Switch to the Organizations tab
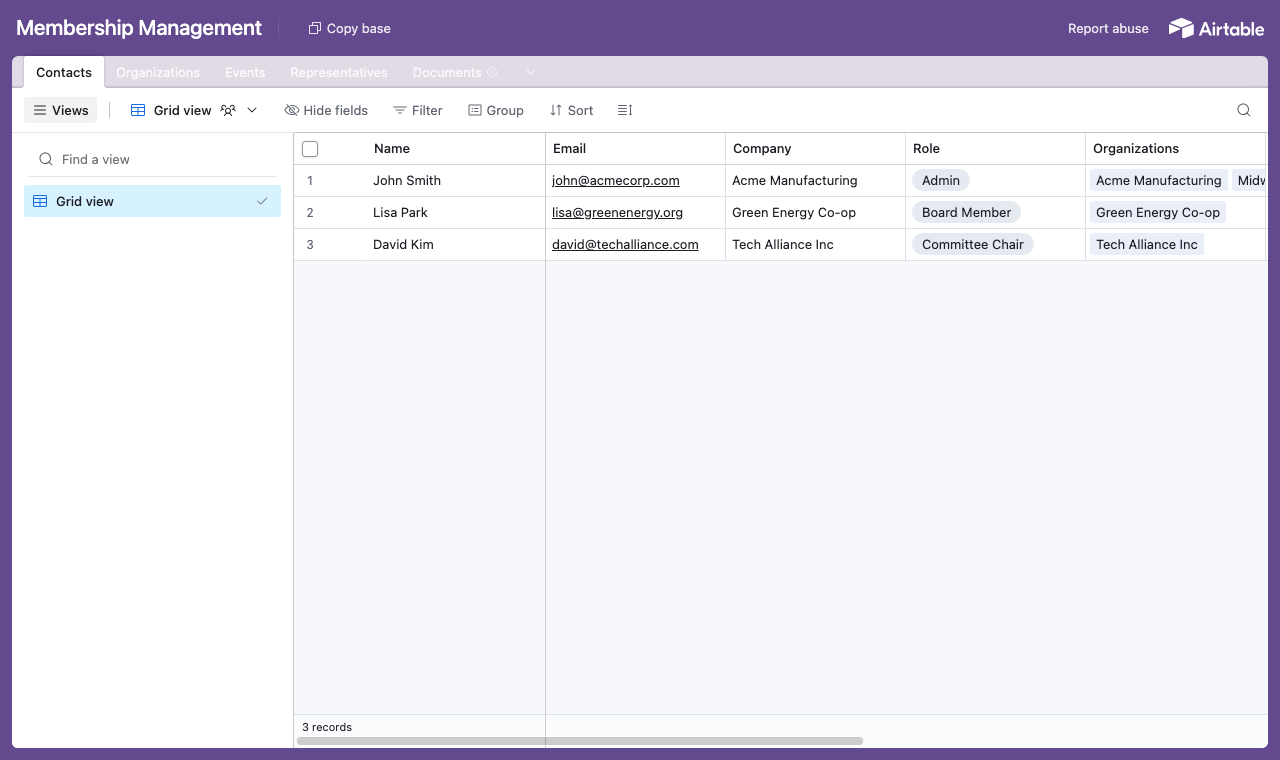The width and height of the screenshot is (1280, 760). [158, 73]
